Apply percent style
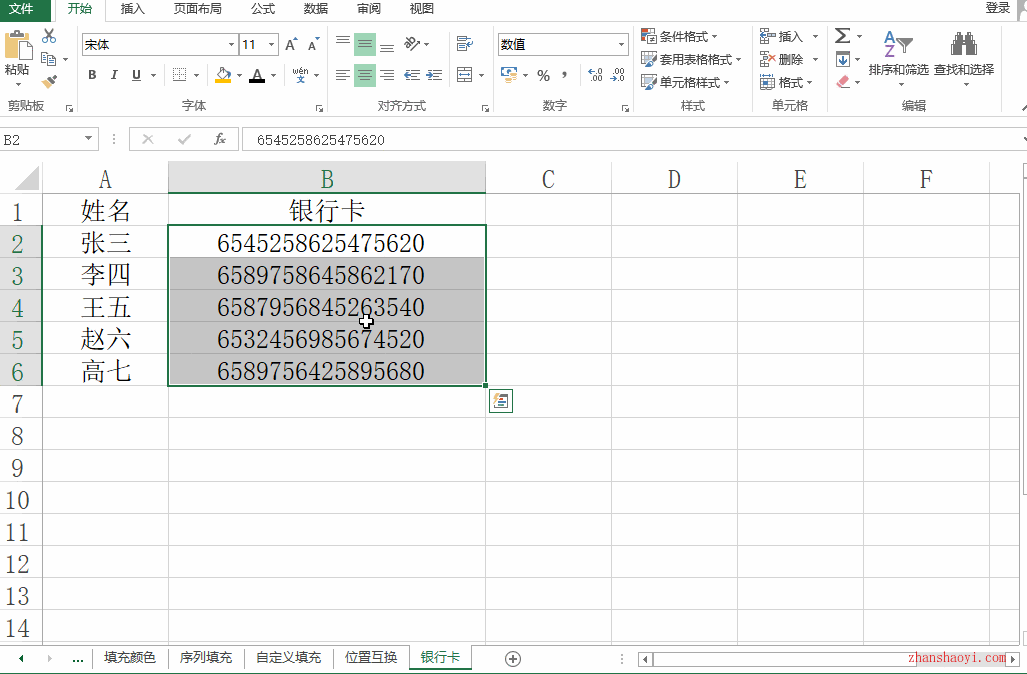This screenshot has width=1027, height=674. pyautogui.click(x=544, y=75)
